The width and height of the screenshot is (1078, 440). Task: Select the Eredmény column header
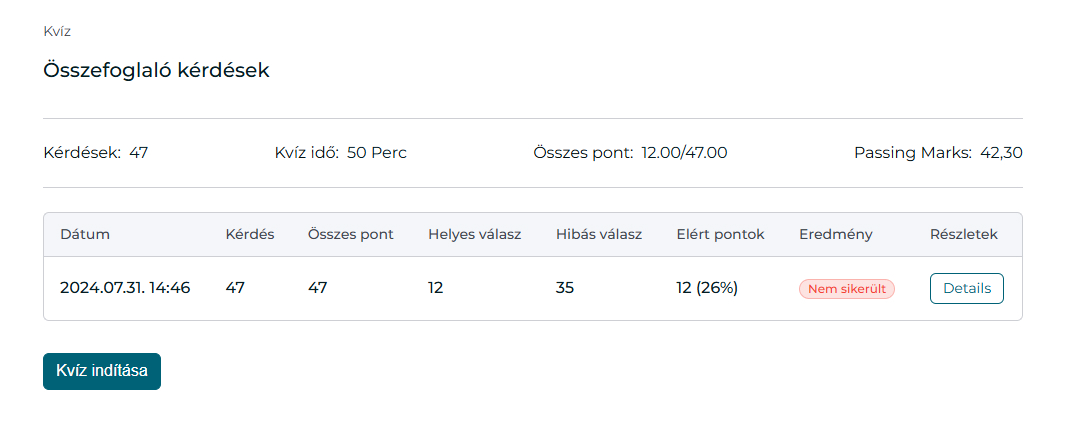click(835, 234)
